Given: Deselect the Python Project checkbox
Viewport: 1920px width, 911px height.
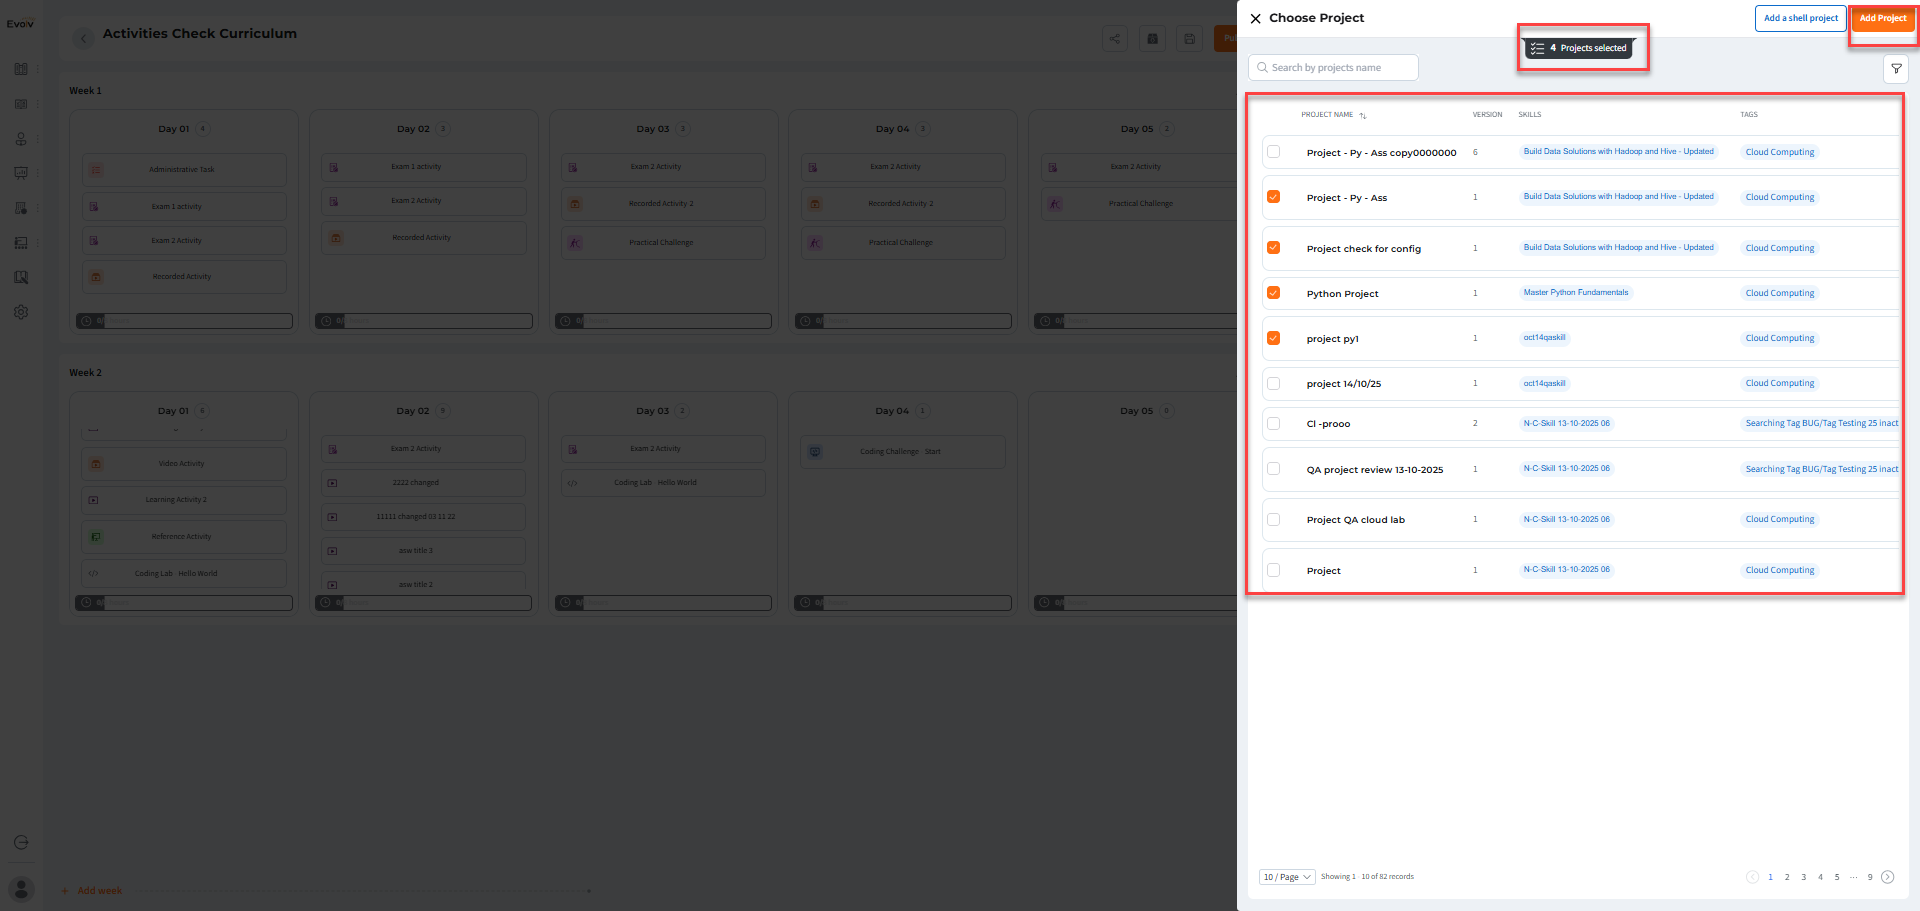Looking at the screenshot, I should (x=1273, y=293).
